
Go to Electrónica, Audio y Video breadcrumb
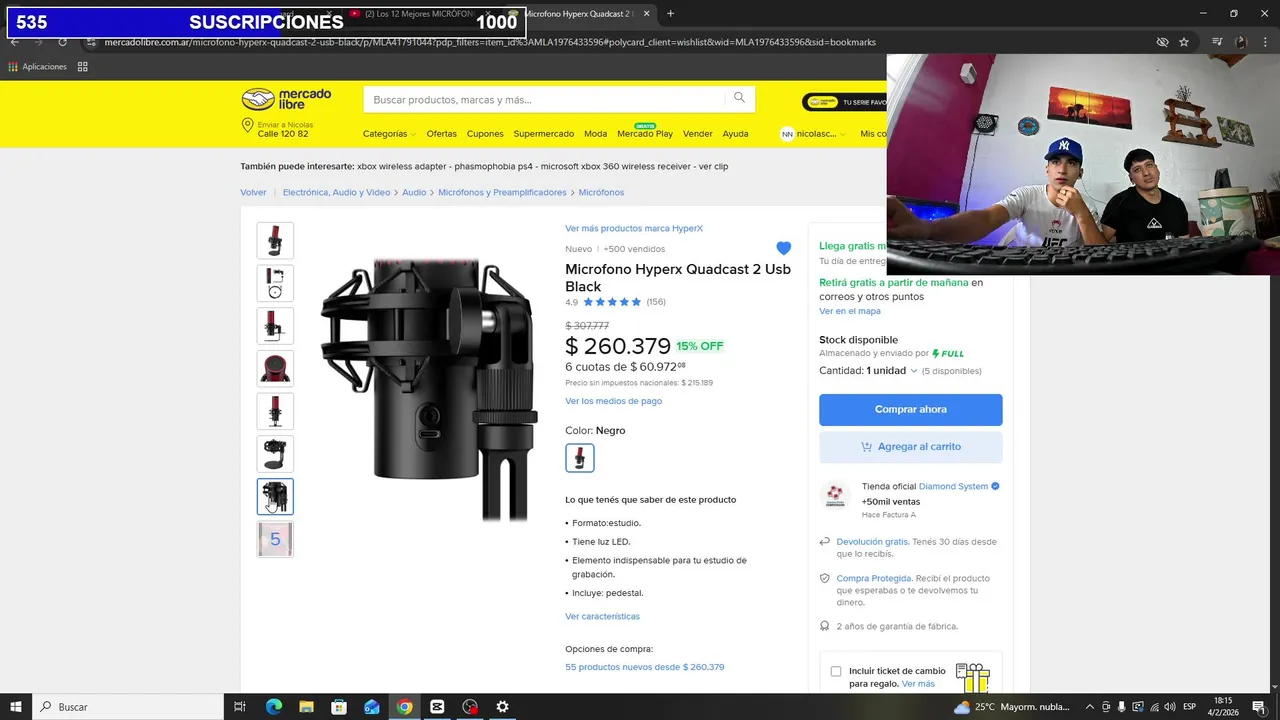click(336, 193)
